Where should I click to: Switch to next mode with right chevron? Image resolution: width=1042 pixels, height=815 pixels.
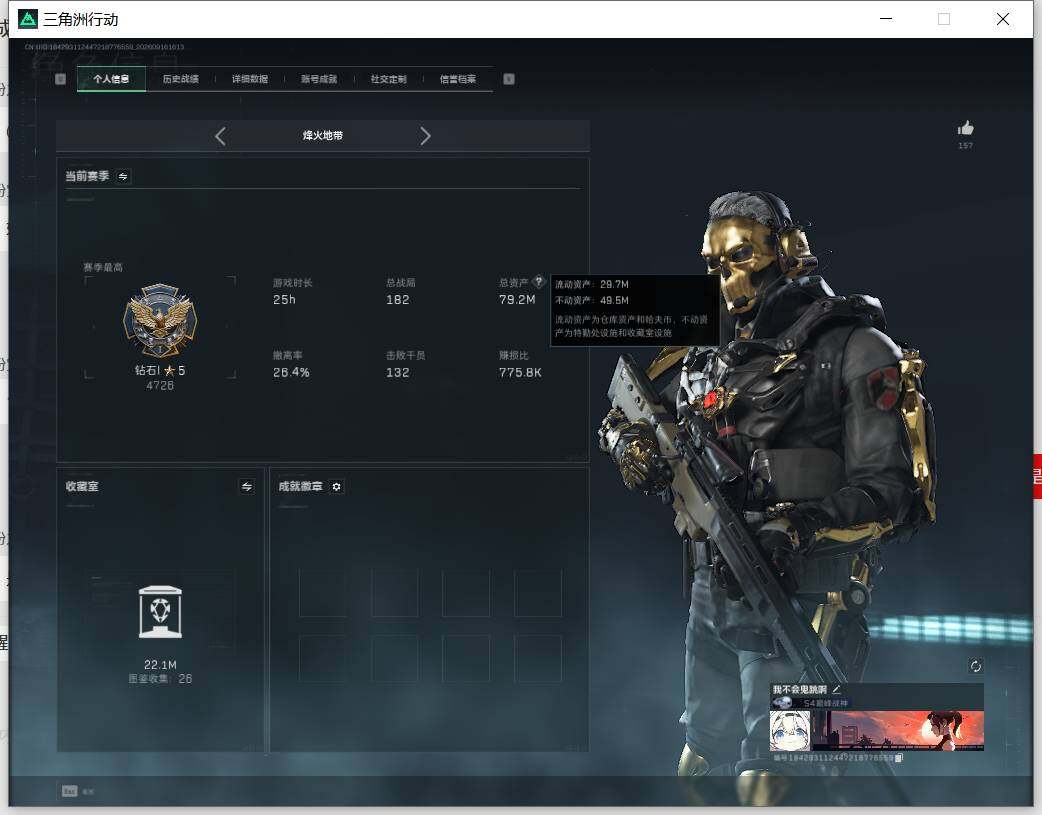pyautogui.click(x=425, y=136)
